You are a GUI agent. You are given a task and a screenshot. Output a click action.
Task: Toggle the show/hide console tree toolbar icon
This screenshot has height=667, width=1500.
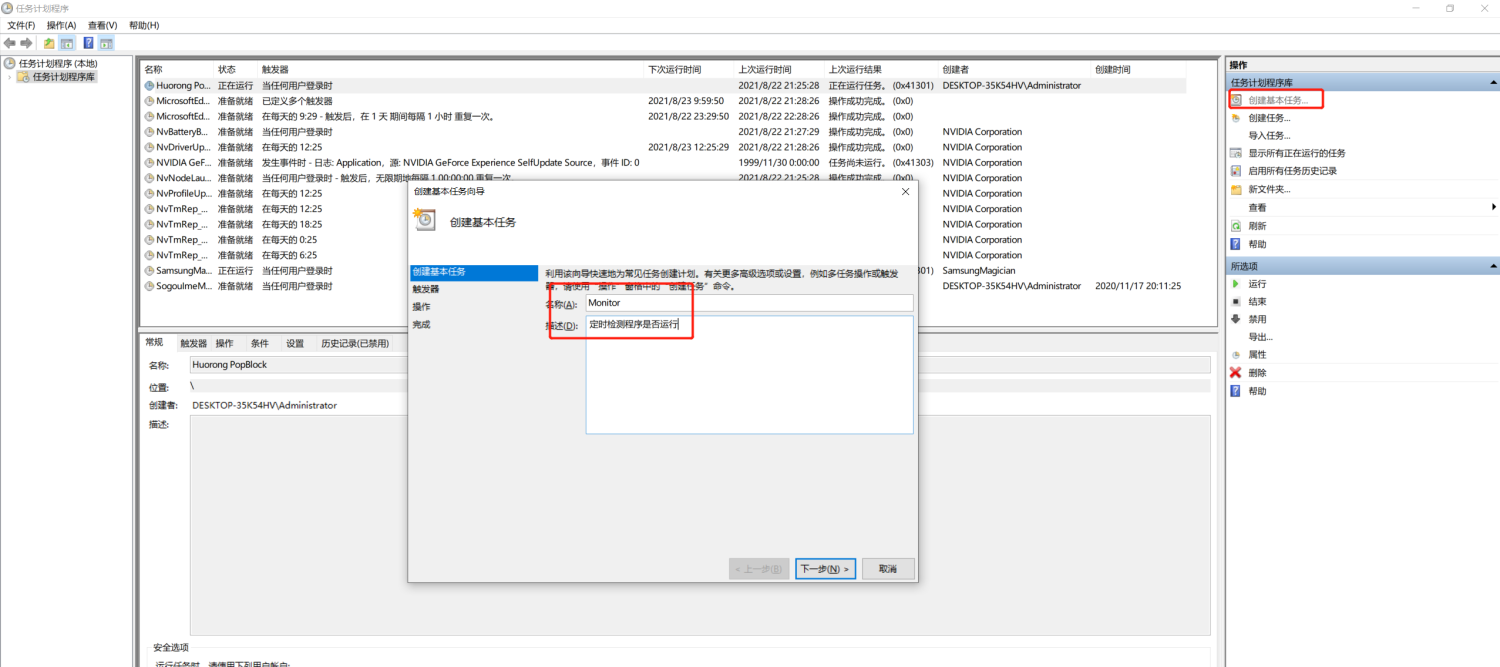[67, 43]
